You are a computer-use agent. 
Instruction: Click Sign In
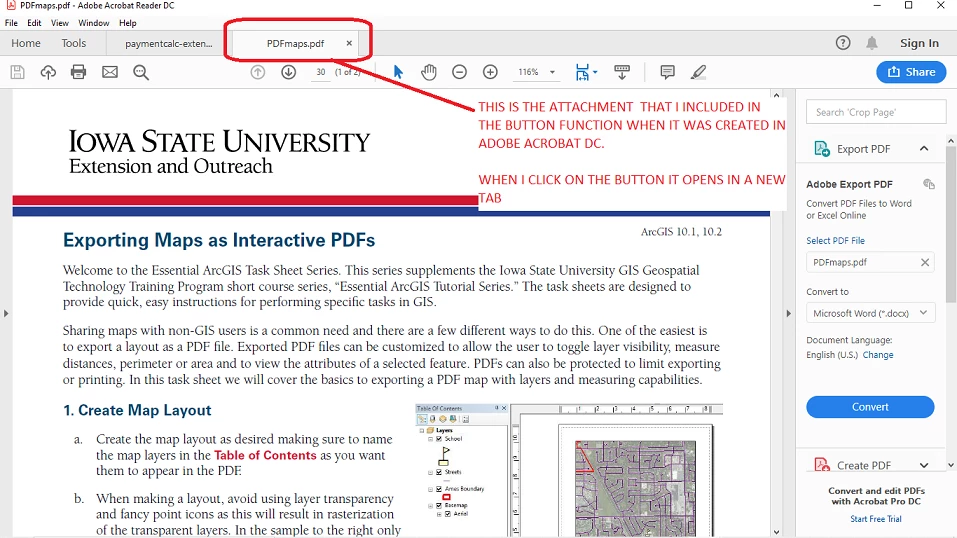tap(919, 43)
